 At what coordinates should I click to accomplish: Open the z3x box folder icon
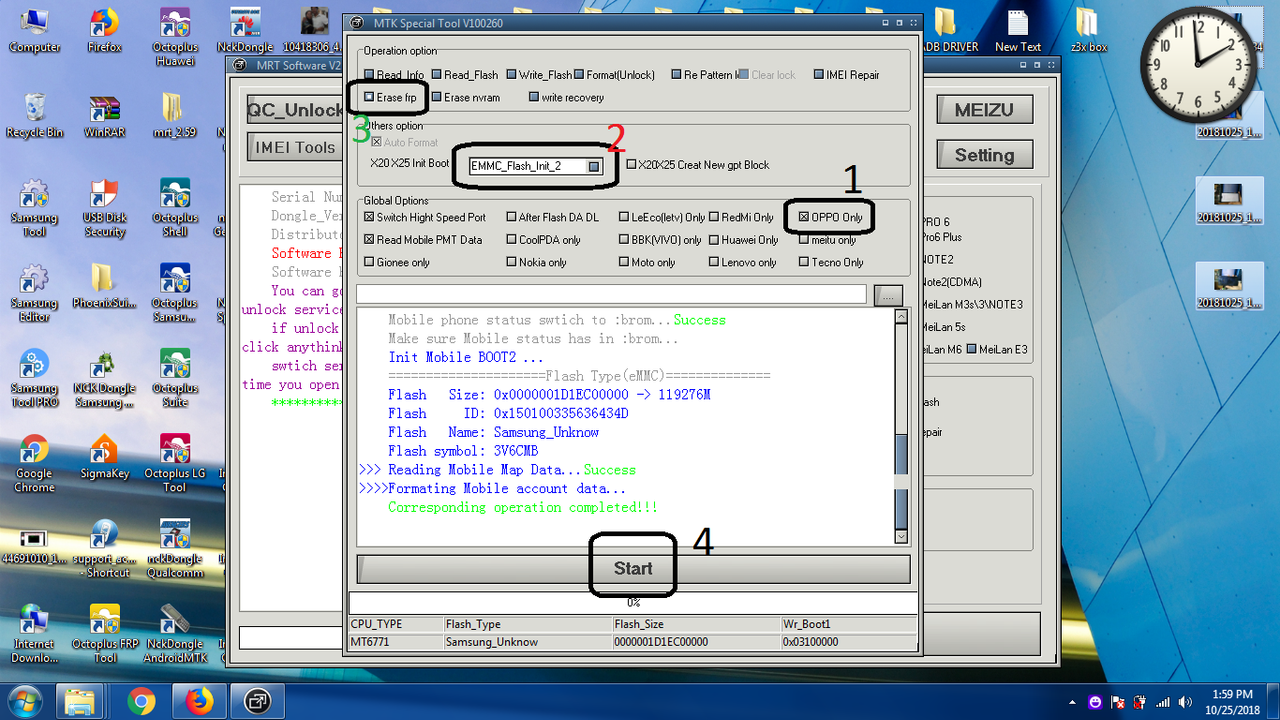1088,30
